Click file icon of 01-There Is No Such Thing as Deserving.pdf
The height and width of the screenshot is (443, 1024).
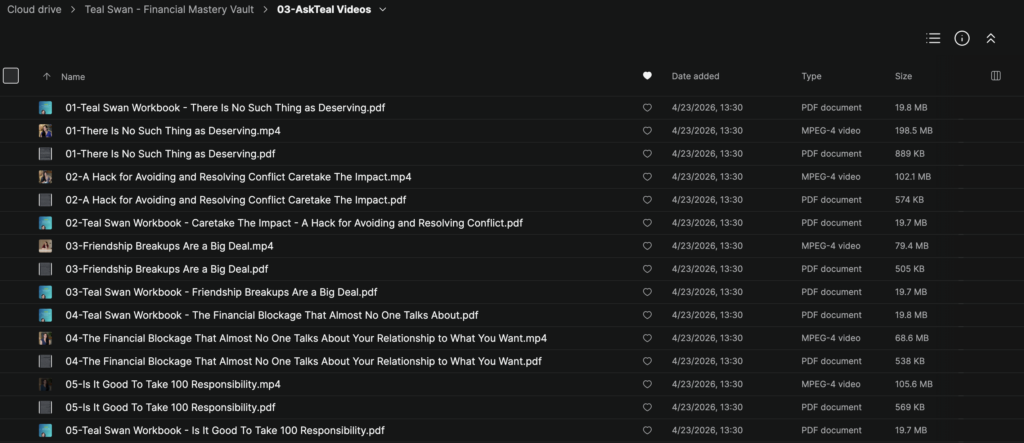(x=45, y=154)
